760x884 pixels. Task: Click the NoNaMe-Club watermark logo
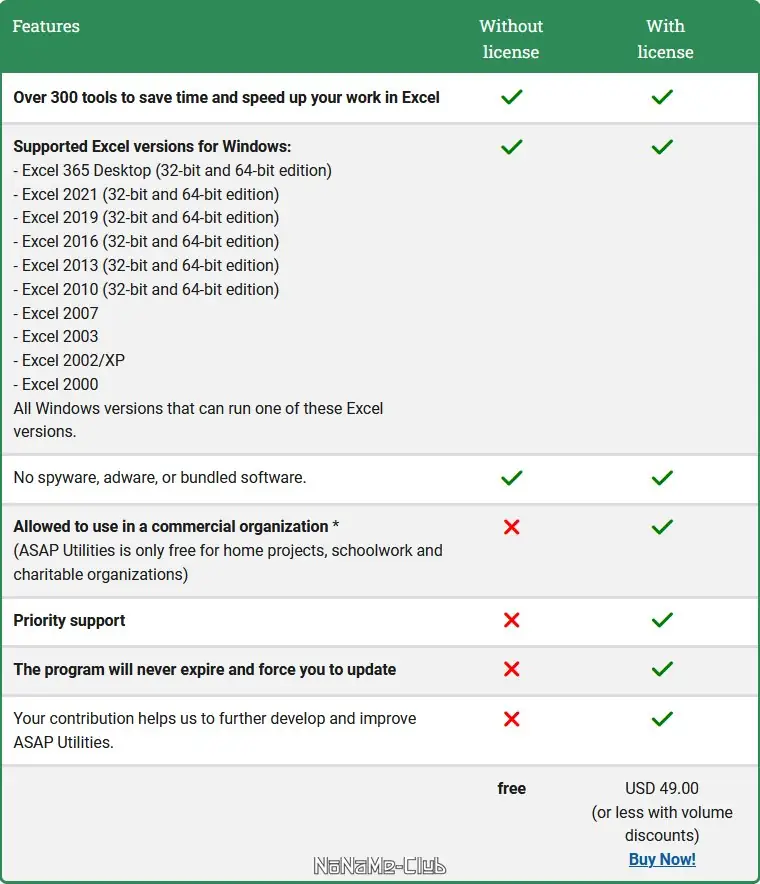tap(380, 866)
